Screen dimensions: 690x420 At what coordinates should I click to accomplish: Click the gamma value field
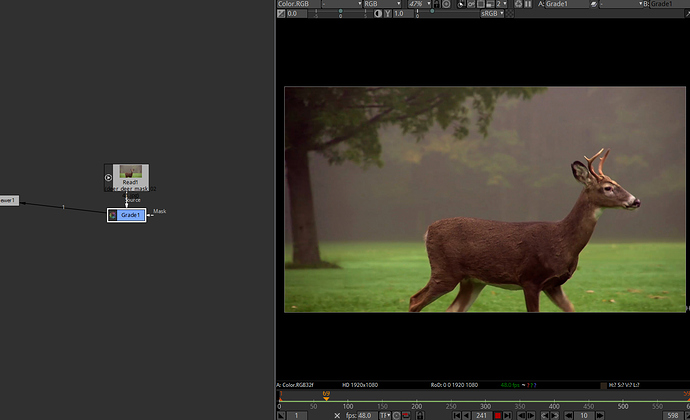click(x=401, y=14)
